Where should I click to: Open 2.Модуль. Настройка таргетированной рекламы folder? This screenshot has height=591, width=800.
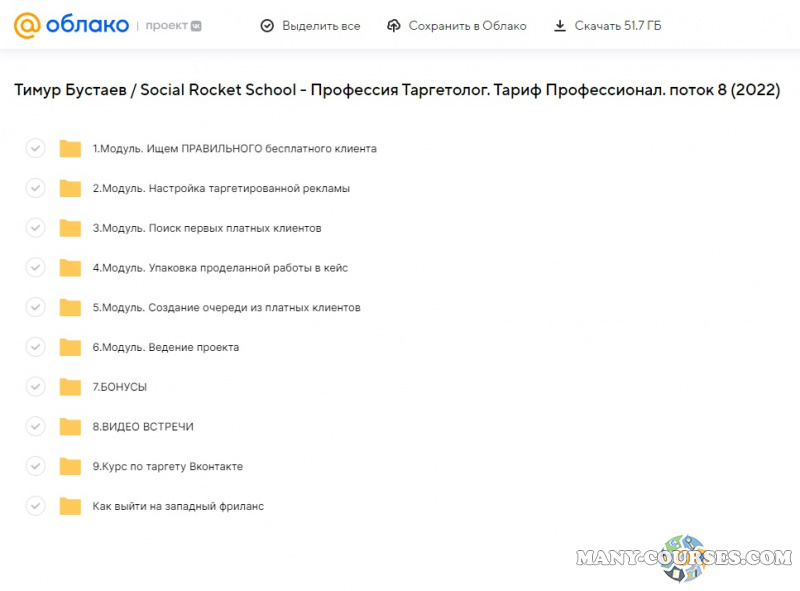click(x=221, y=188)
